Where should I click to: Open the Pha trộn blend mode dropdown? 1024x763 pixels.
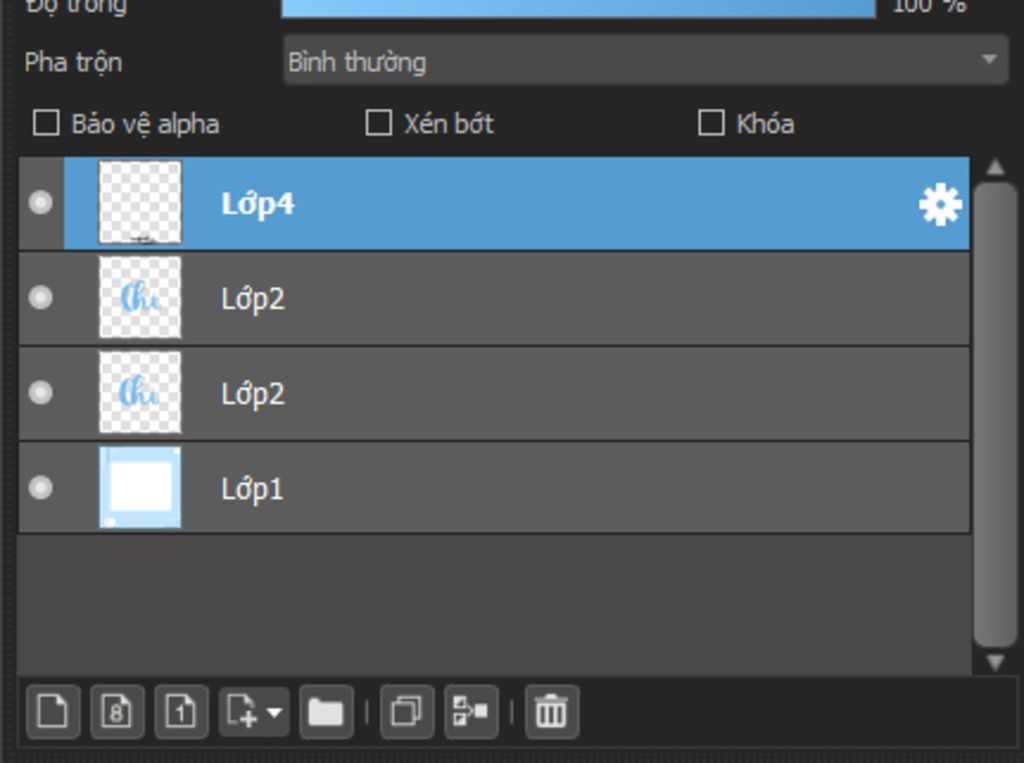point(645,61)
